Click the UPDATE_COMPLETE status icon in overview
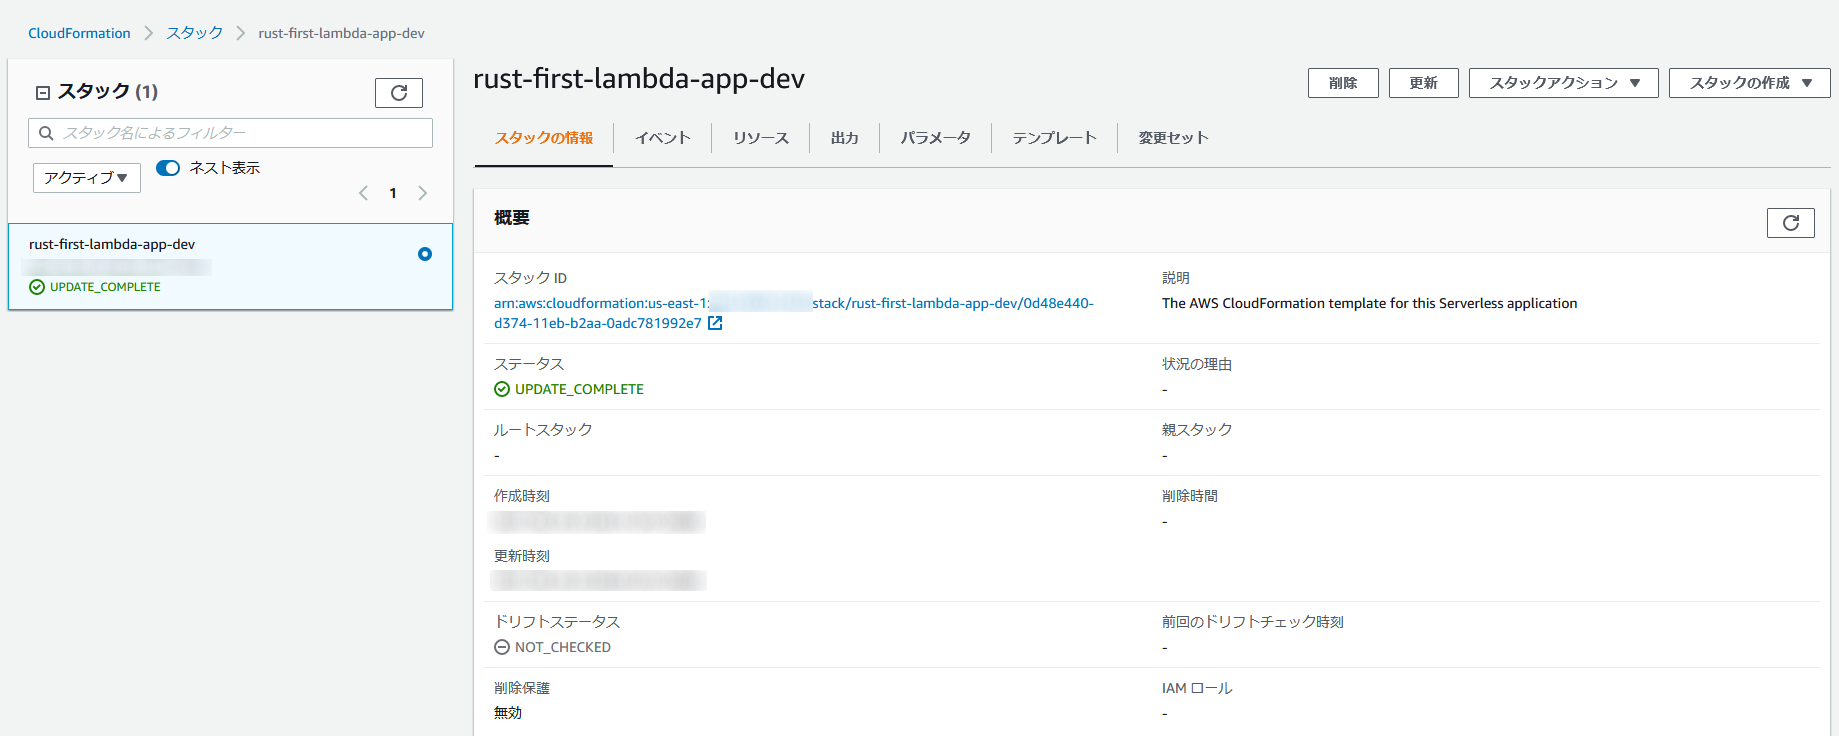 [502, 389]
